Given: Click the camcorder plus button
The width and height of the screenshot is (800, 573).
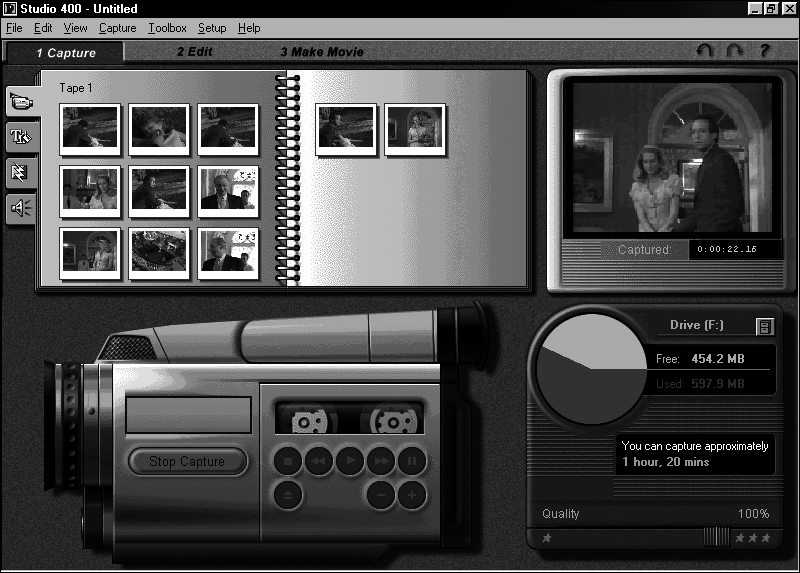Looking at the screenshot, I should pyautogui.click(x=412, y=495).
